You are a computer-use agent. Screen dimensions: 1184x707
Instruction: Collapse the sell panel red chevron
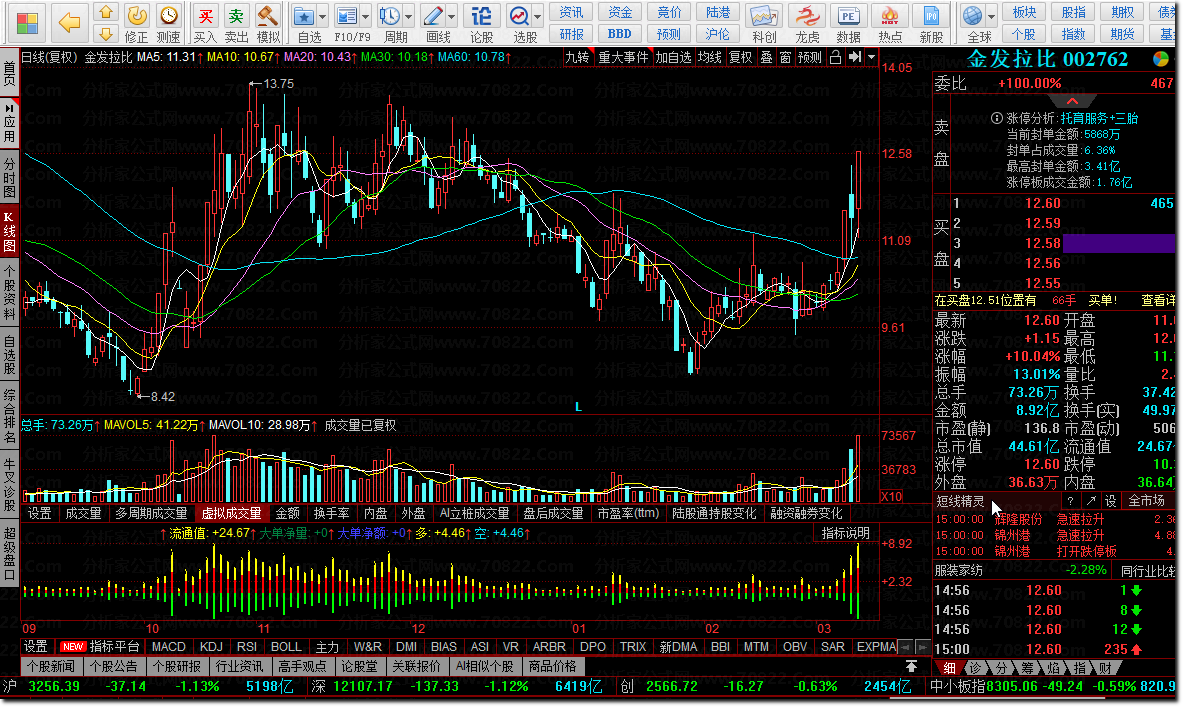pyautogui.click(x=1072, y=101)
